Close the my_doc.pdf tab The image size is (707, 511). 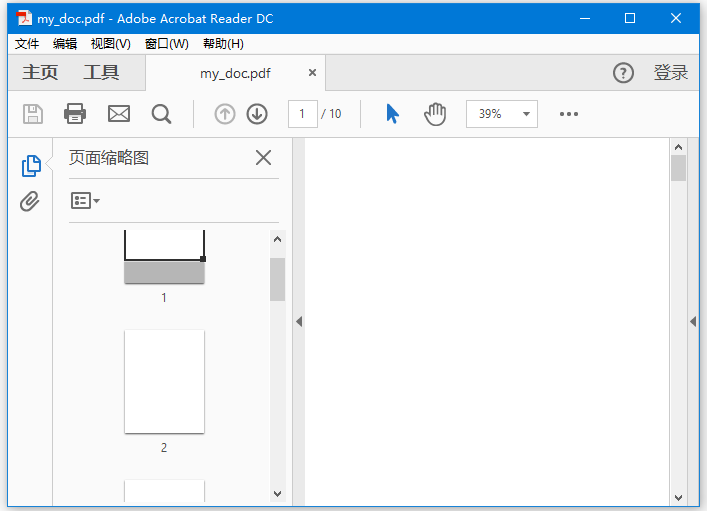point(312,73)
